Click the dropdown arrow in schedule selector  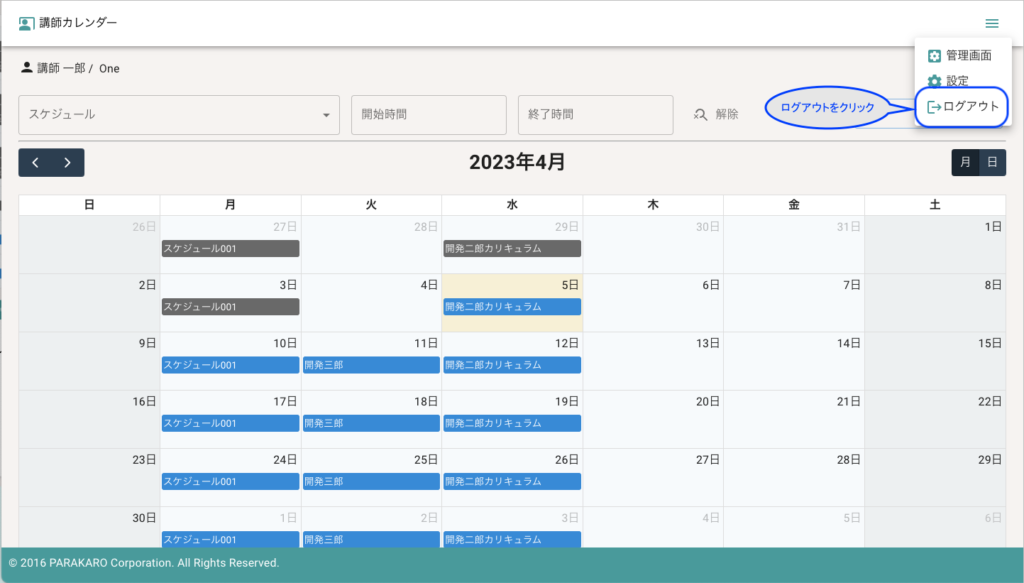[326, 115]
